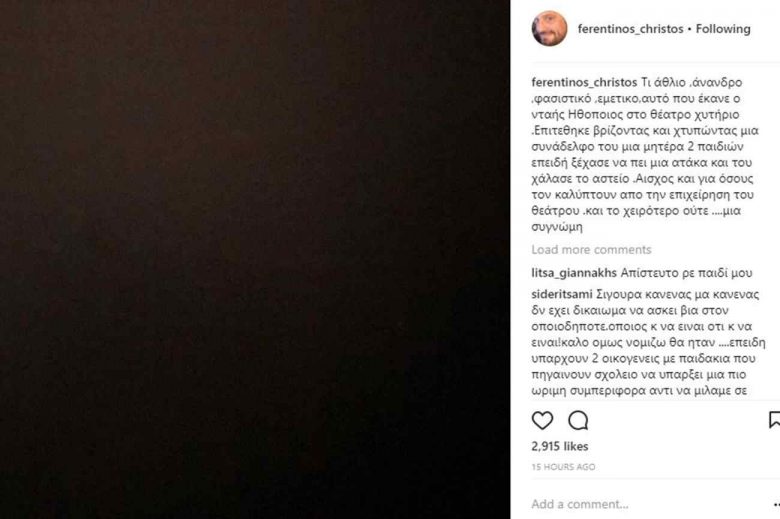The width and height of the screenshot is (780, 519).
Task: Open the ferentinos_christos profile picture
Action: 550,29
